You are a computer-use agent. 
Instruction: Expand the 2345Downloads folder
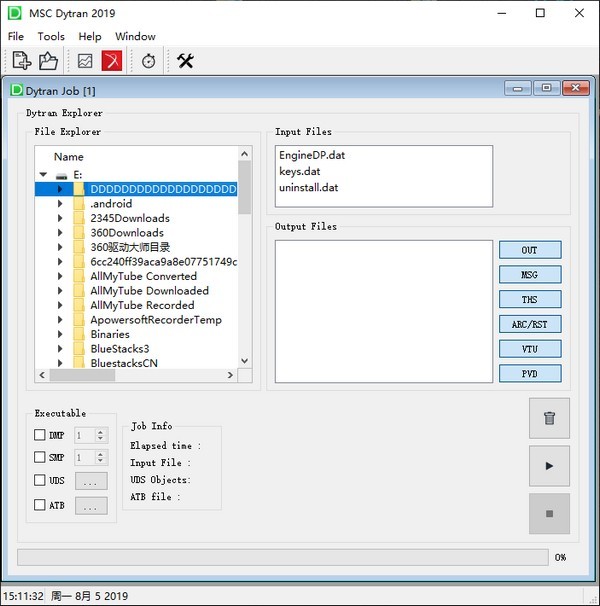pos(60,218)
